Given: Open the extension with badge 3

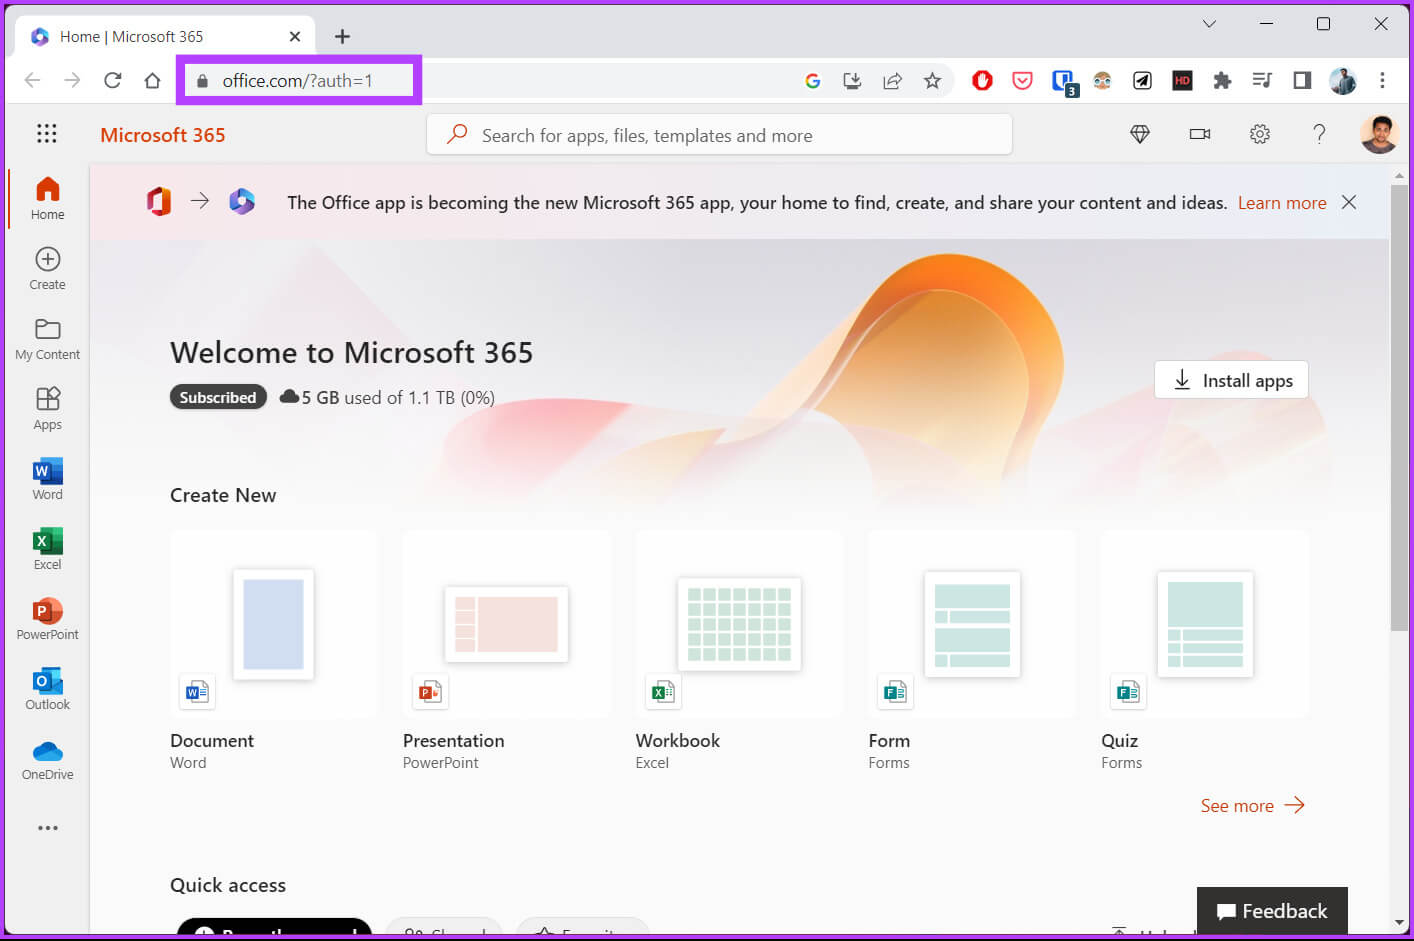Looking at the screenshot, I should click(1063, 82).
